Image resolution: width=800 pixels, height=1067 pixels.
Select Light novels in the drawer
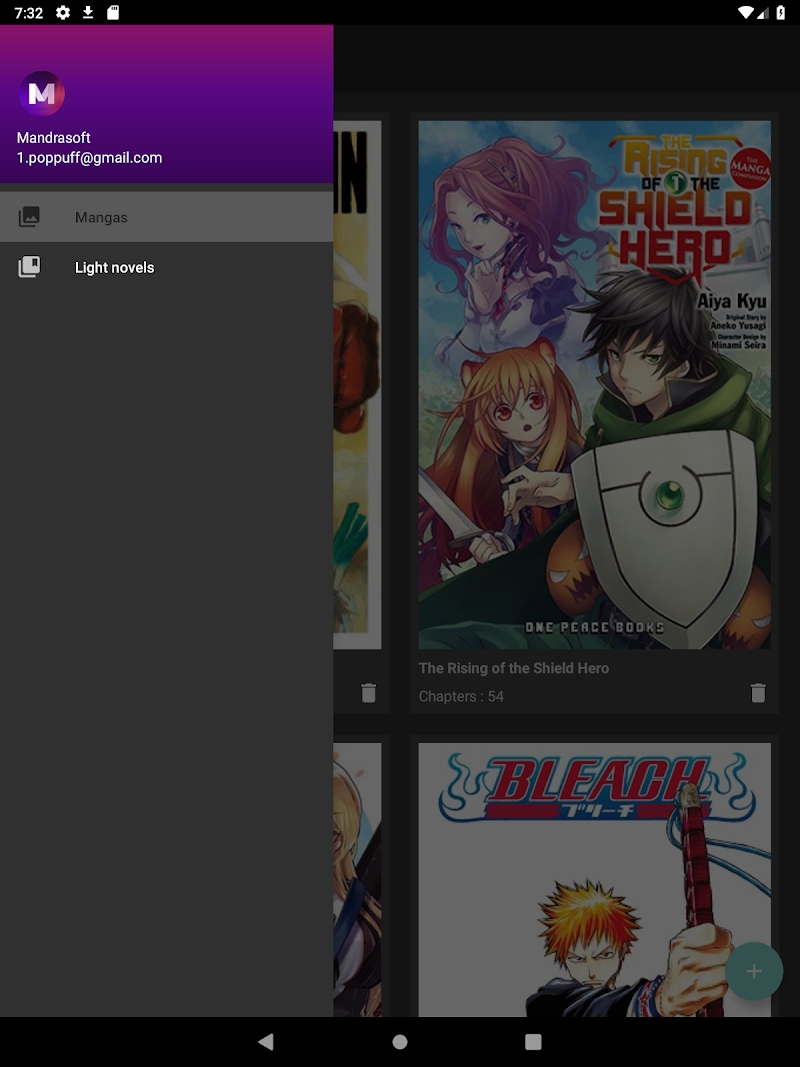coord(167,267)
